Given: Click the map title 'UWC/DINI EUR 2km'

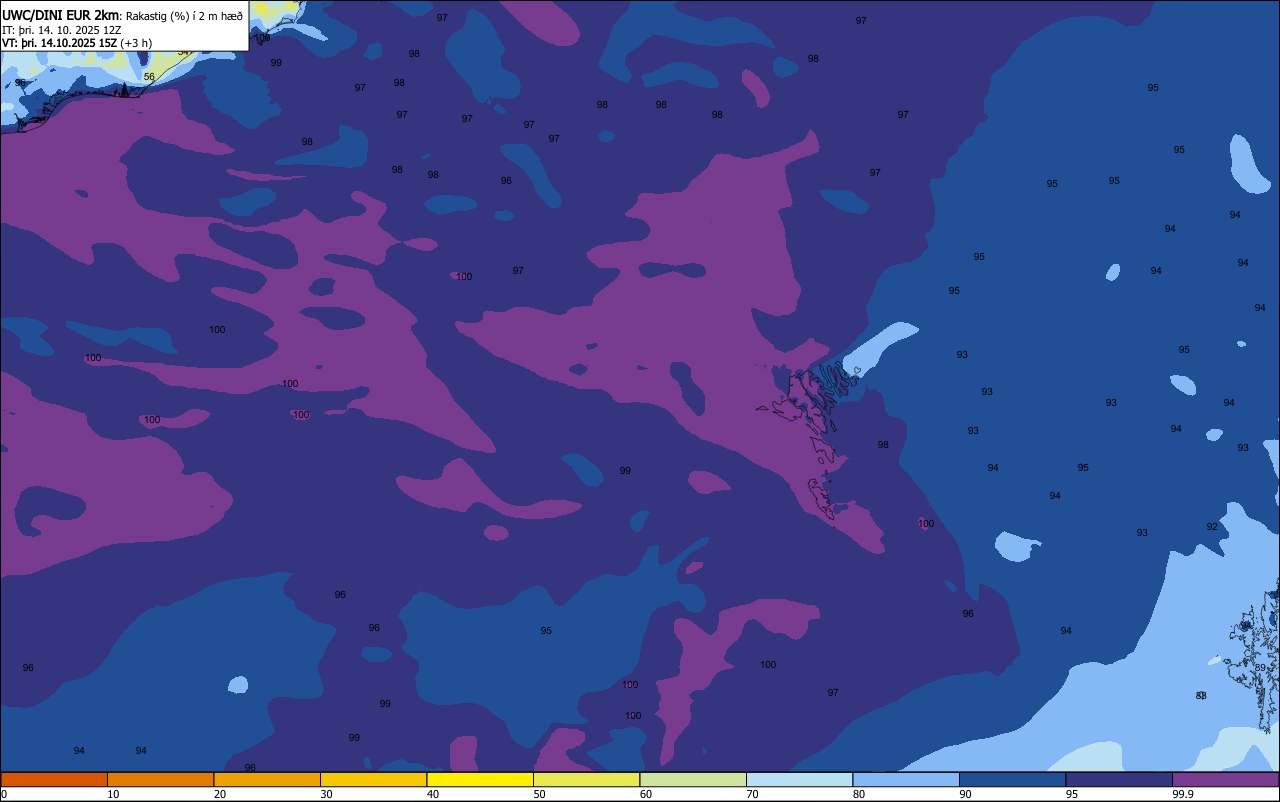Looking at the screenshot, I should tap(61, 14).
